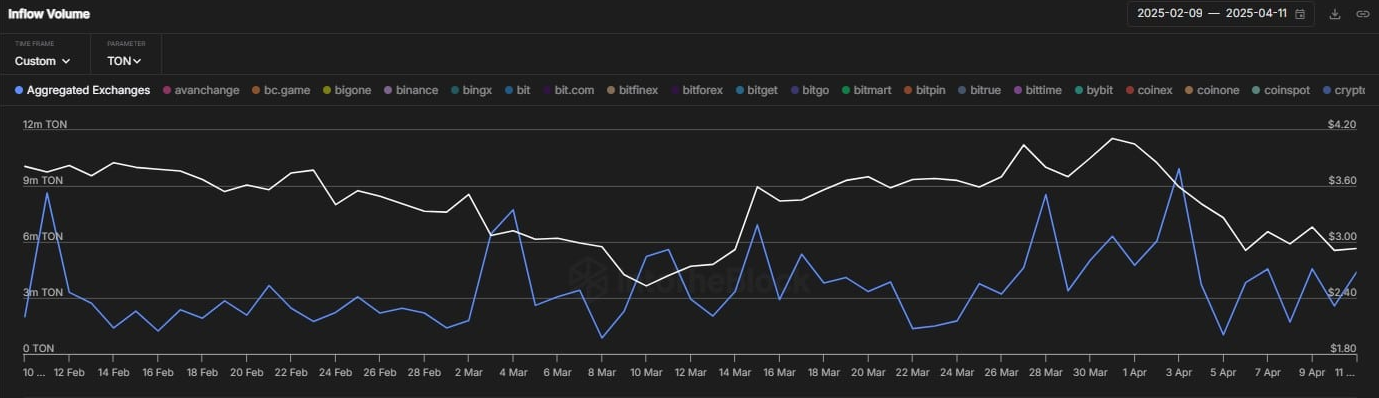Screen dimensions: 1379x398
Task: Show the bitget exchange series
Action: pyautogui.click(x=756, y=90)
